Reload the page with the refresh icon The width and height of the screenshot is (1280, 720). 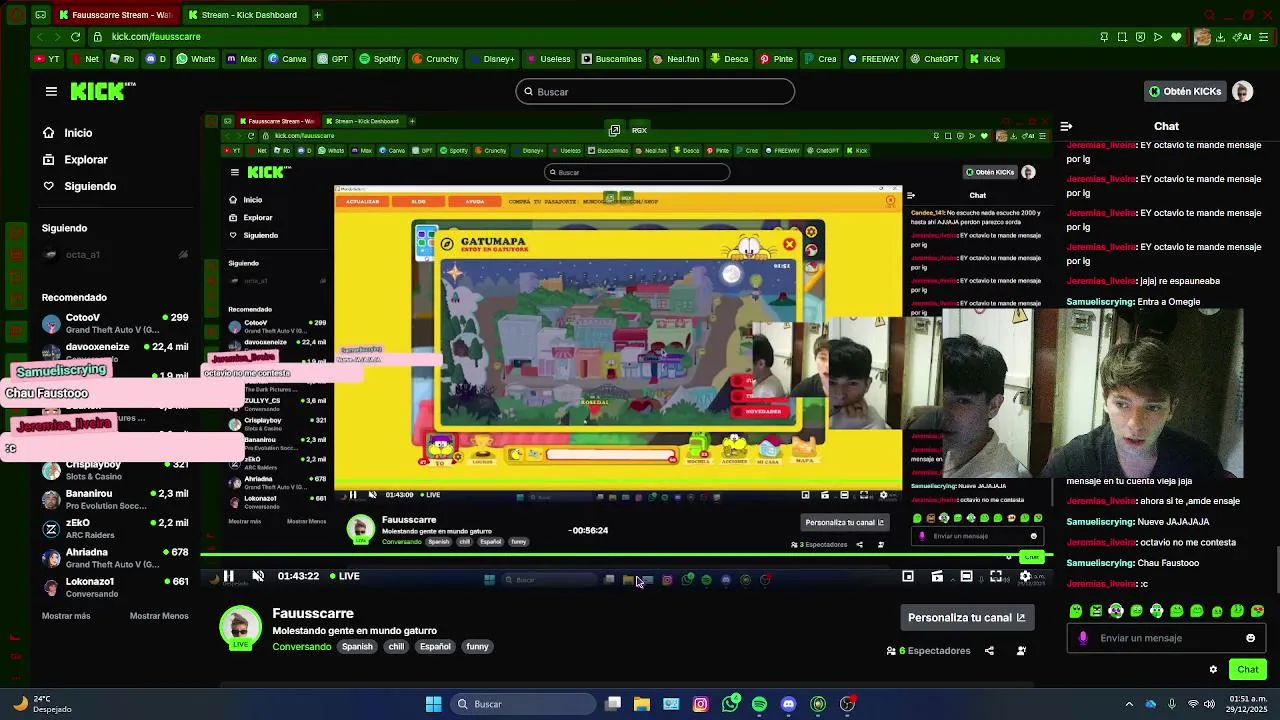[x=75, y=37]
